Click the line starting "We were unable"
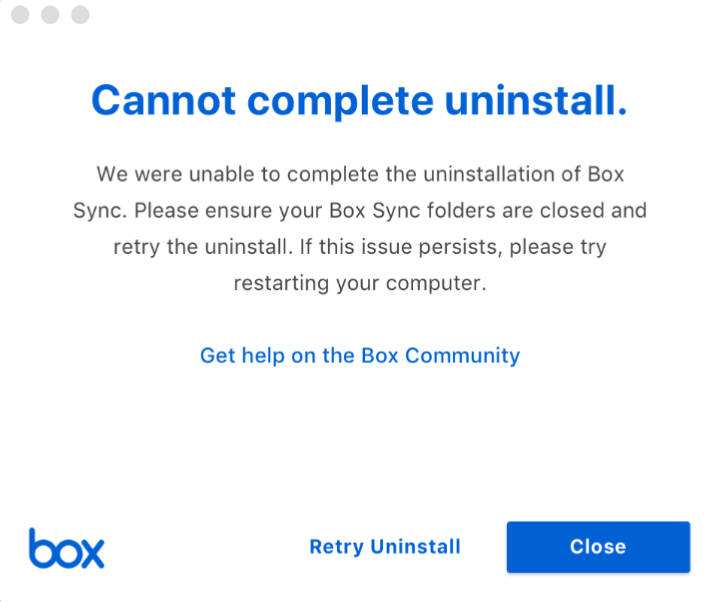The width and height of the screenshot is (717, 602). pyautogui.click(x=360, y=174)
